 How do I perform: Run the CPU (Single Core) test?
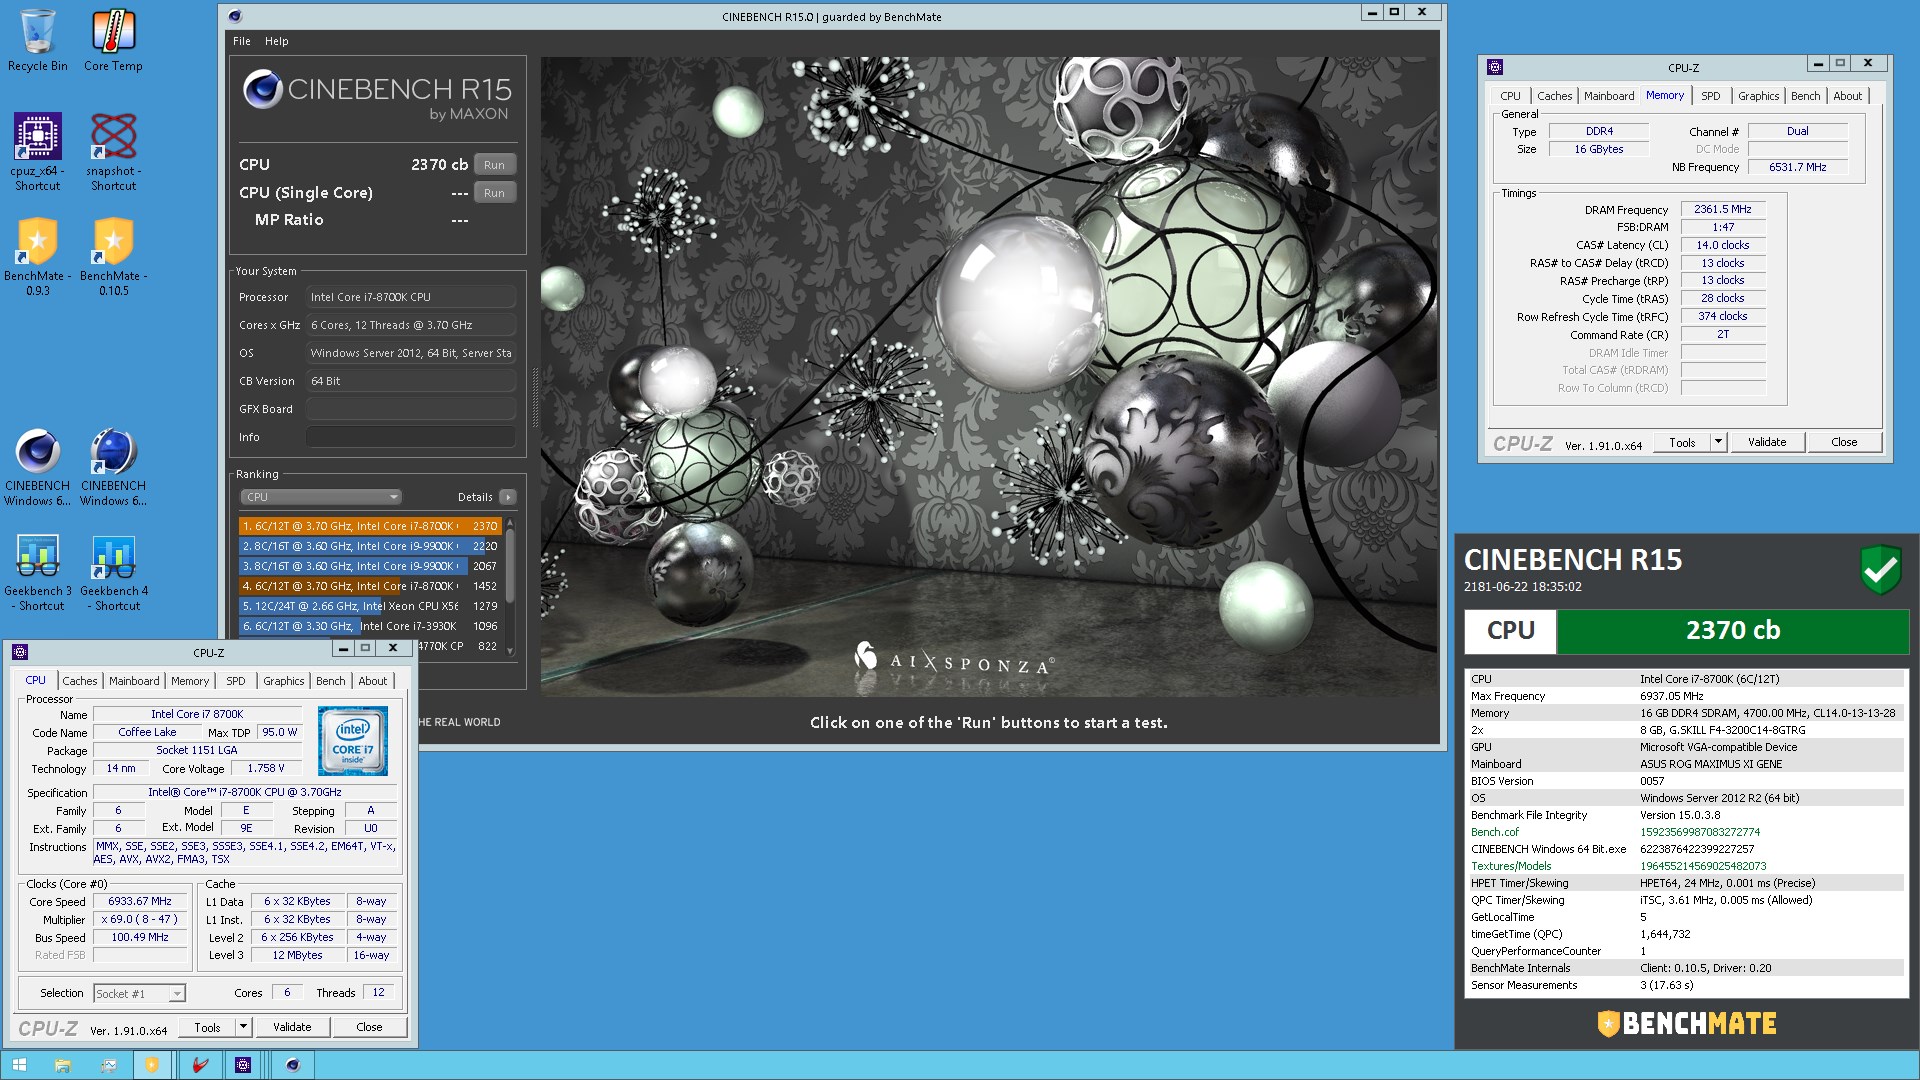point(495,193)
